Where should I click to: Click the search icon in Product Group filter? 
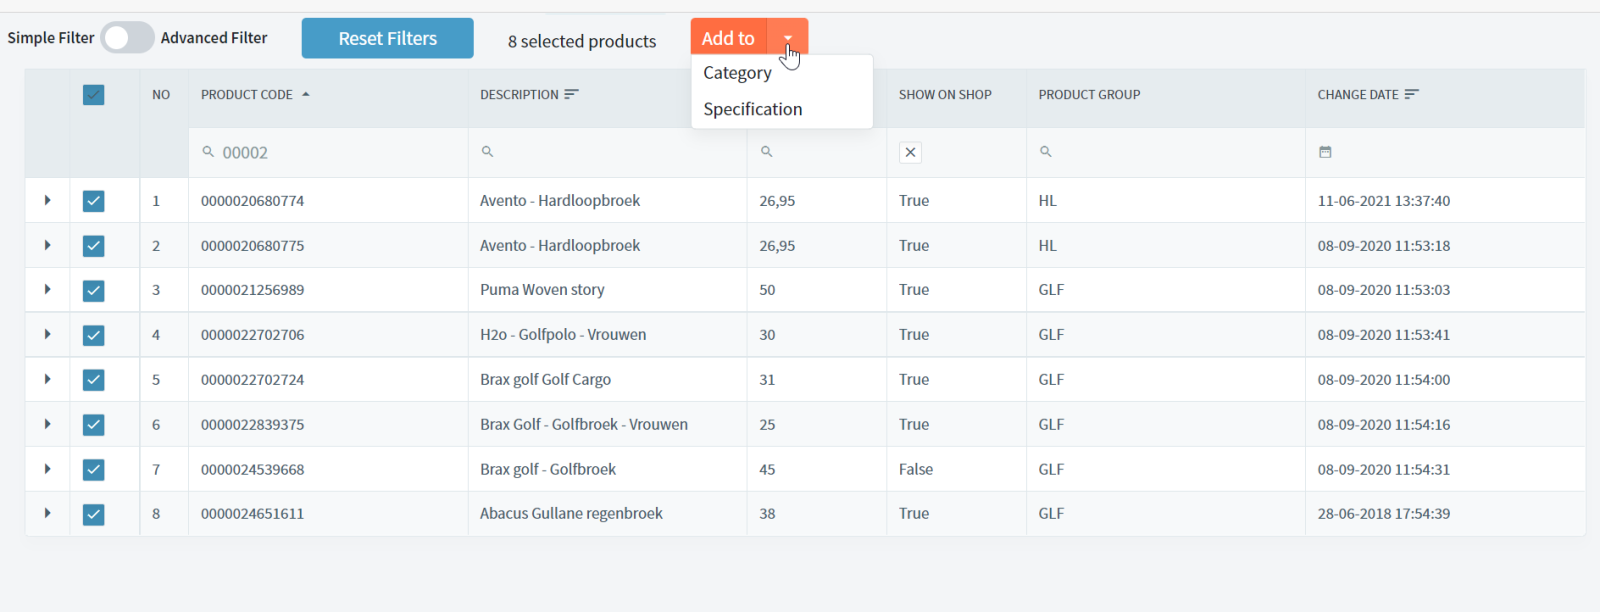pos(1046,152)
